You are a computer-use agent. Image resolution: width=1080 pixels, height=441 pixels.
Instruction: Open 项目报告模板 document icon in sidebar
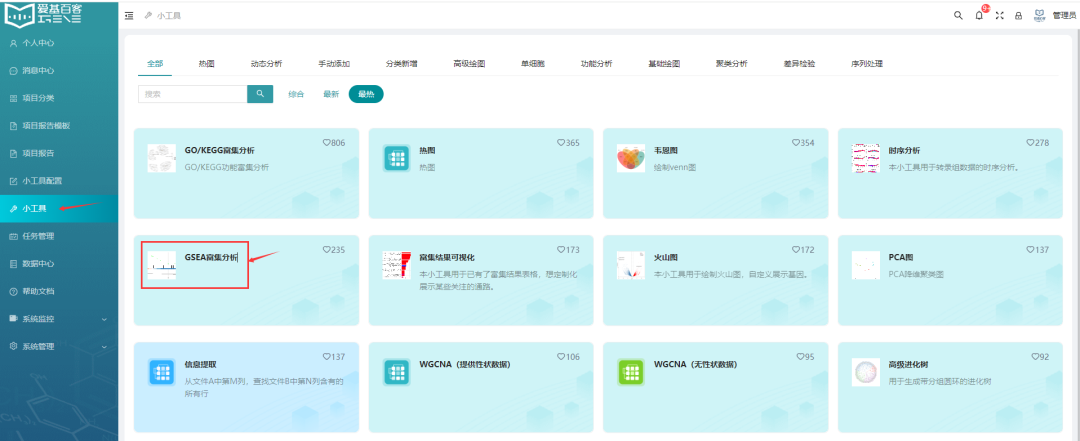13,125
